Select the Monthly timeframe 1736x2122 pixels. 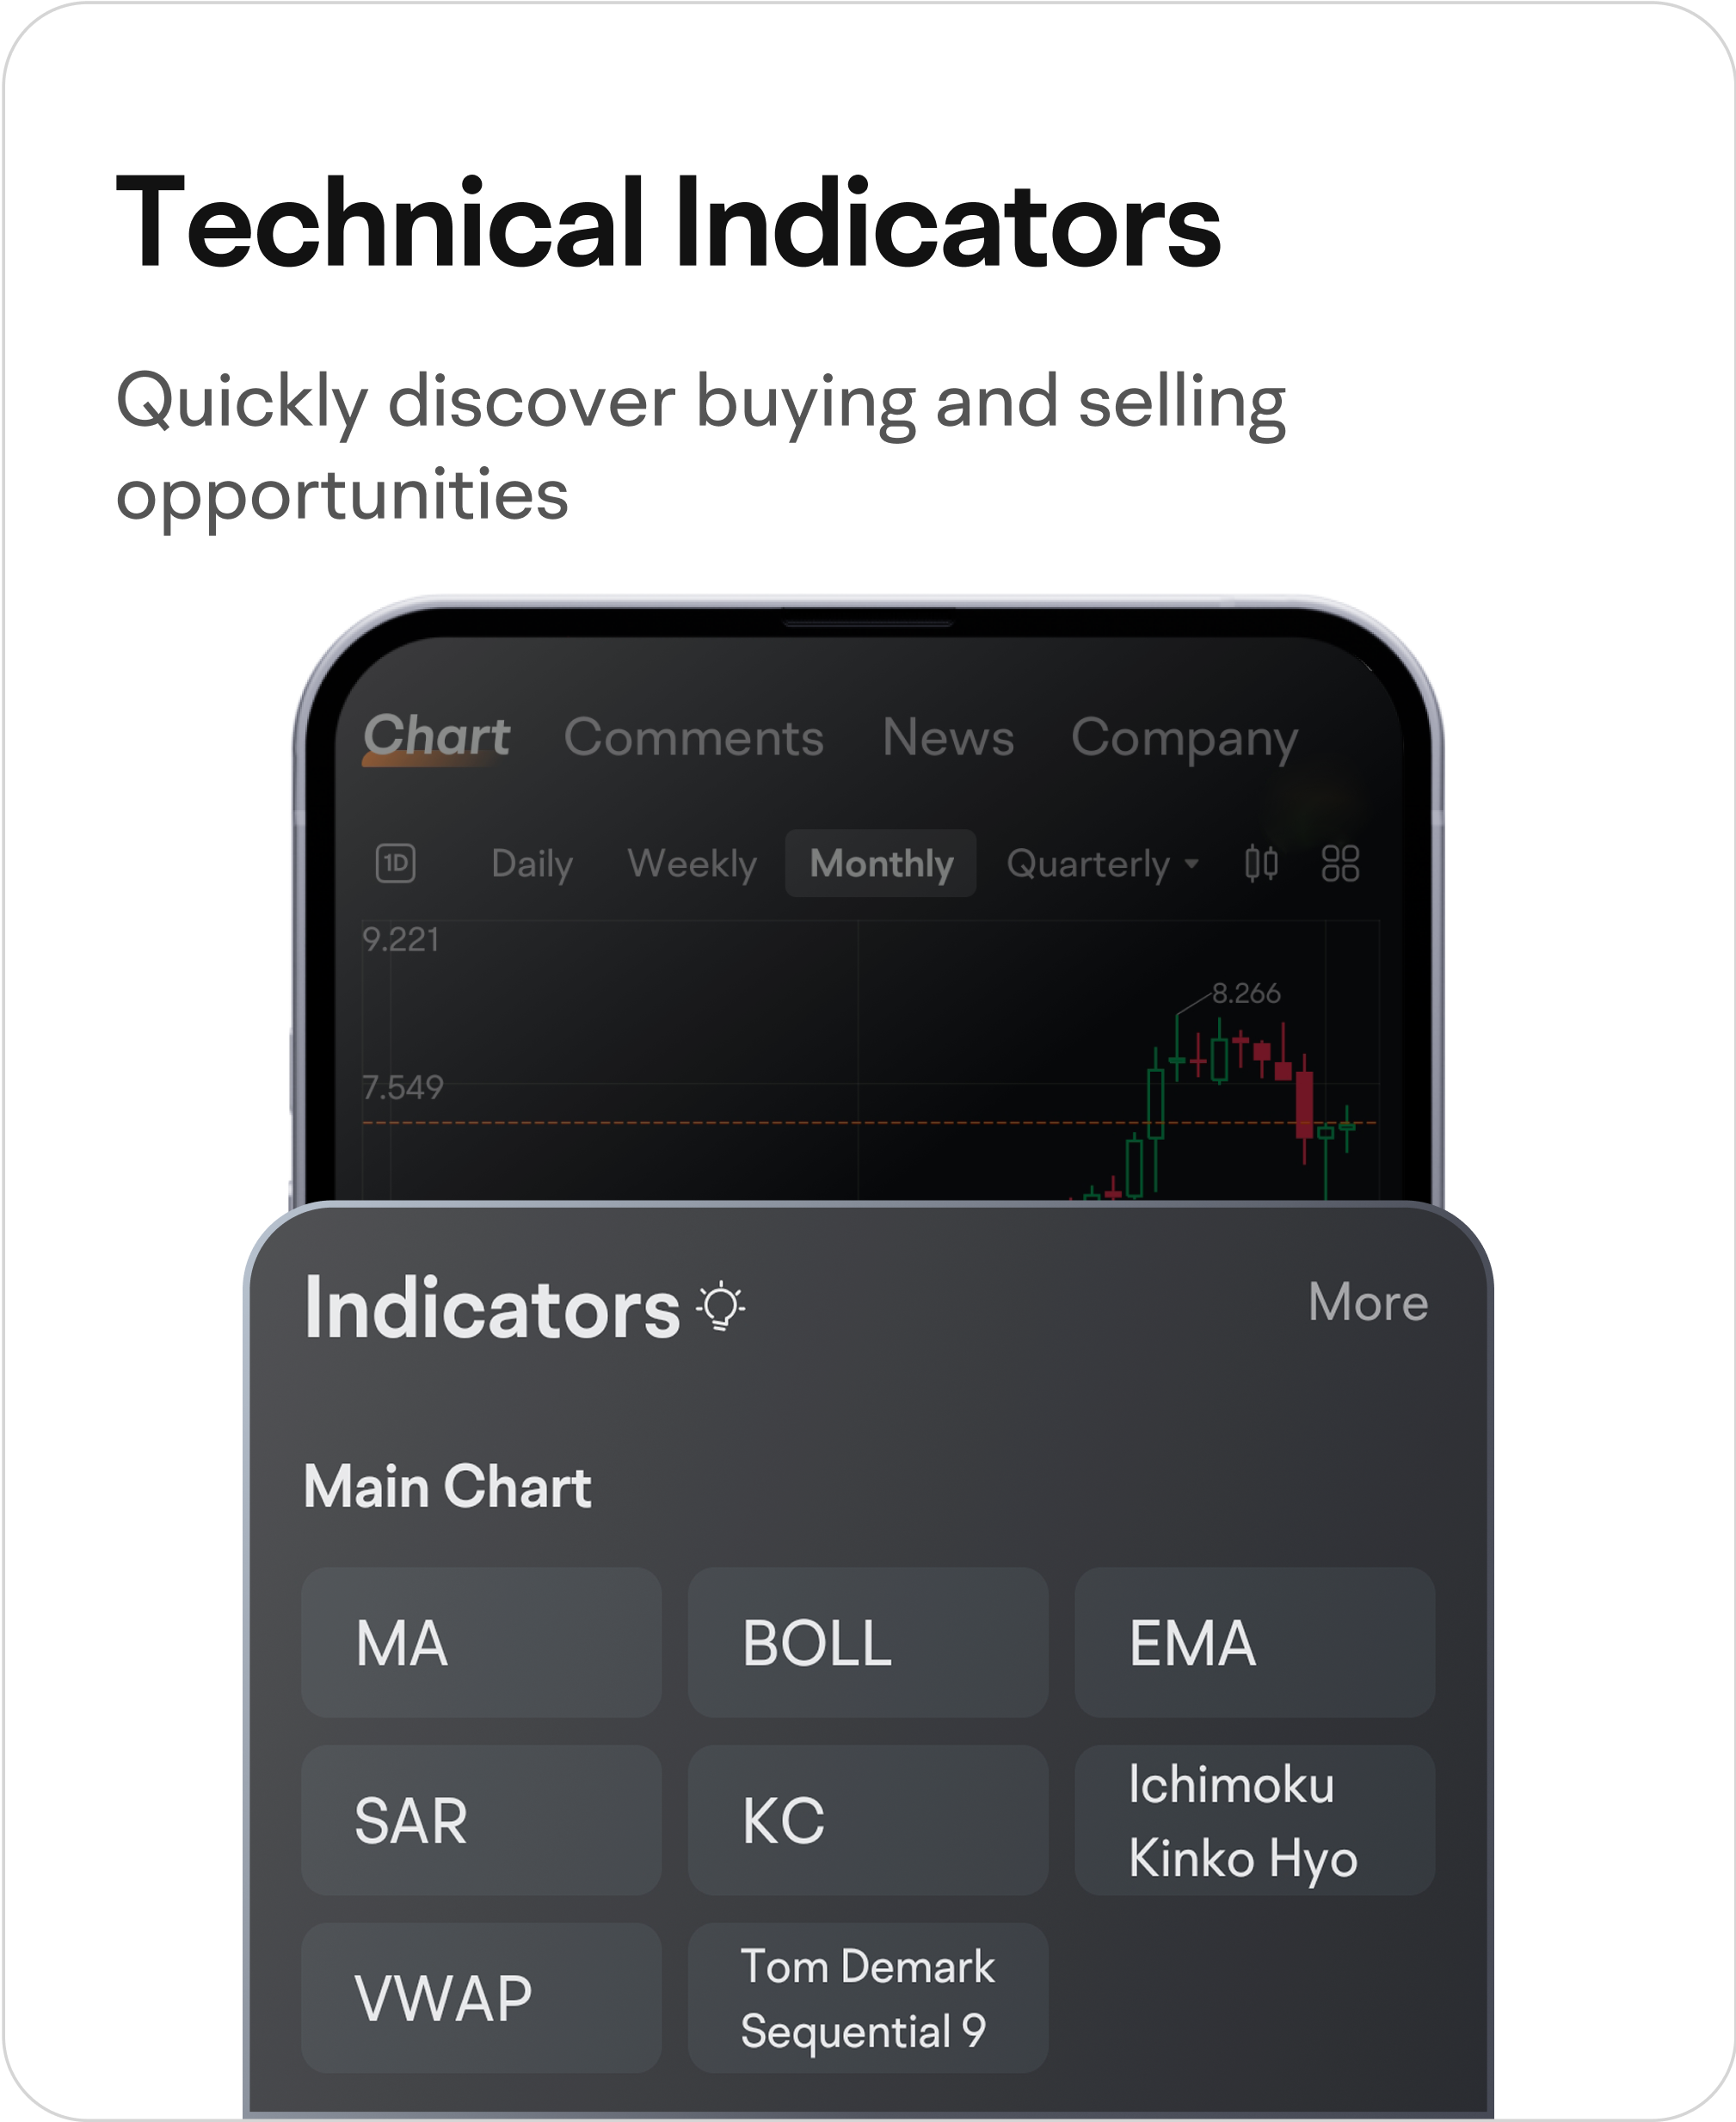pos(881,863)
